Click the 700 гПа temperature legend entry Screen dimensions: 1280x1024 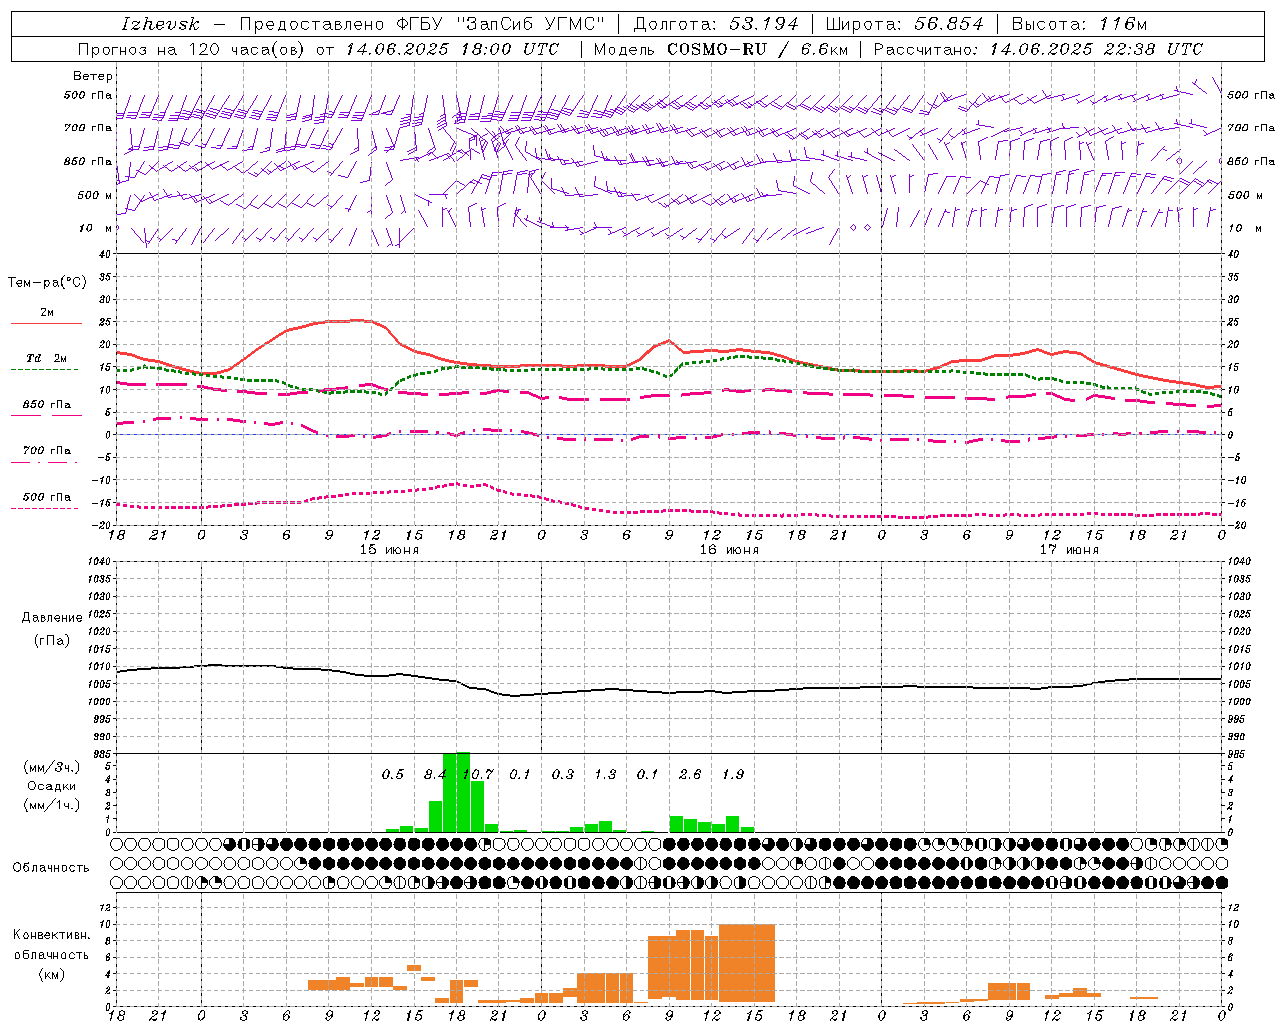(x=46, y=451)
